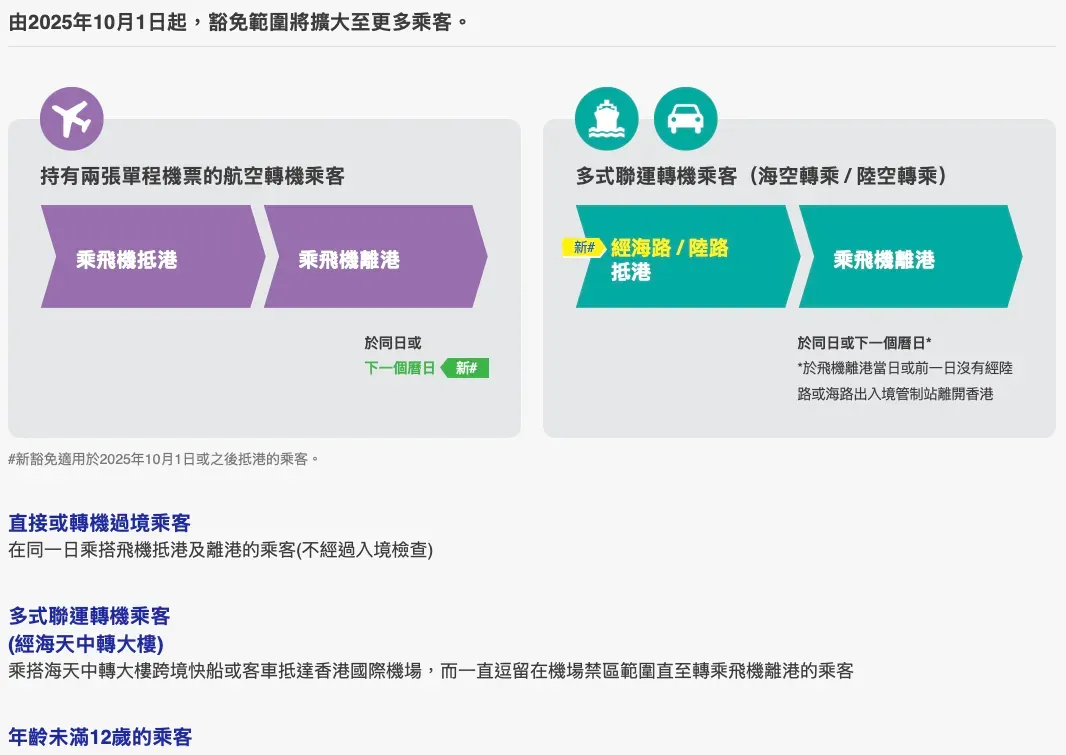Click the blue heading 年齡未滿12歲的乘客
The width and height of the screenshot is (1066, 755).
100,737
